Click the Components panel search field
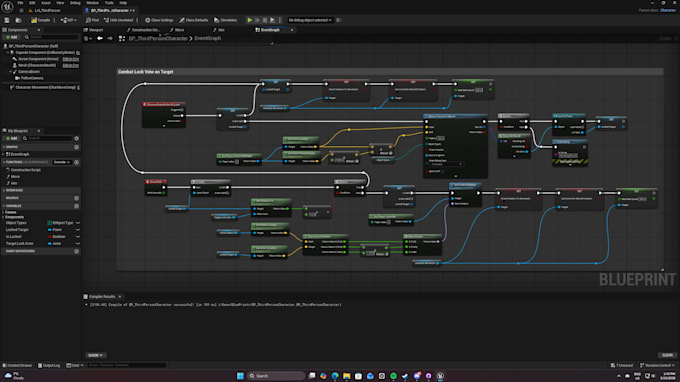 51,37
